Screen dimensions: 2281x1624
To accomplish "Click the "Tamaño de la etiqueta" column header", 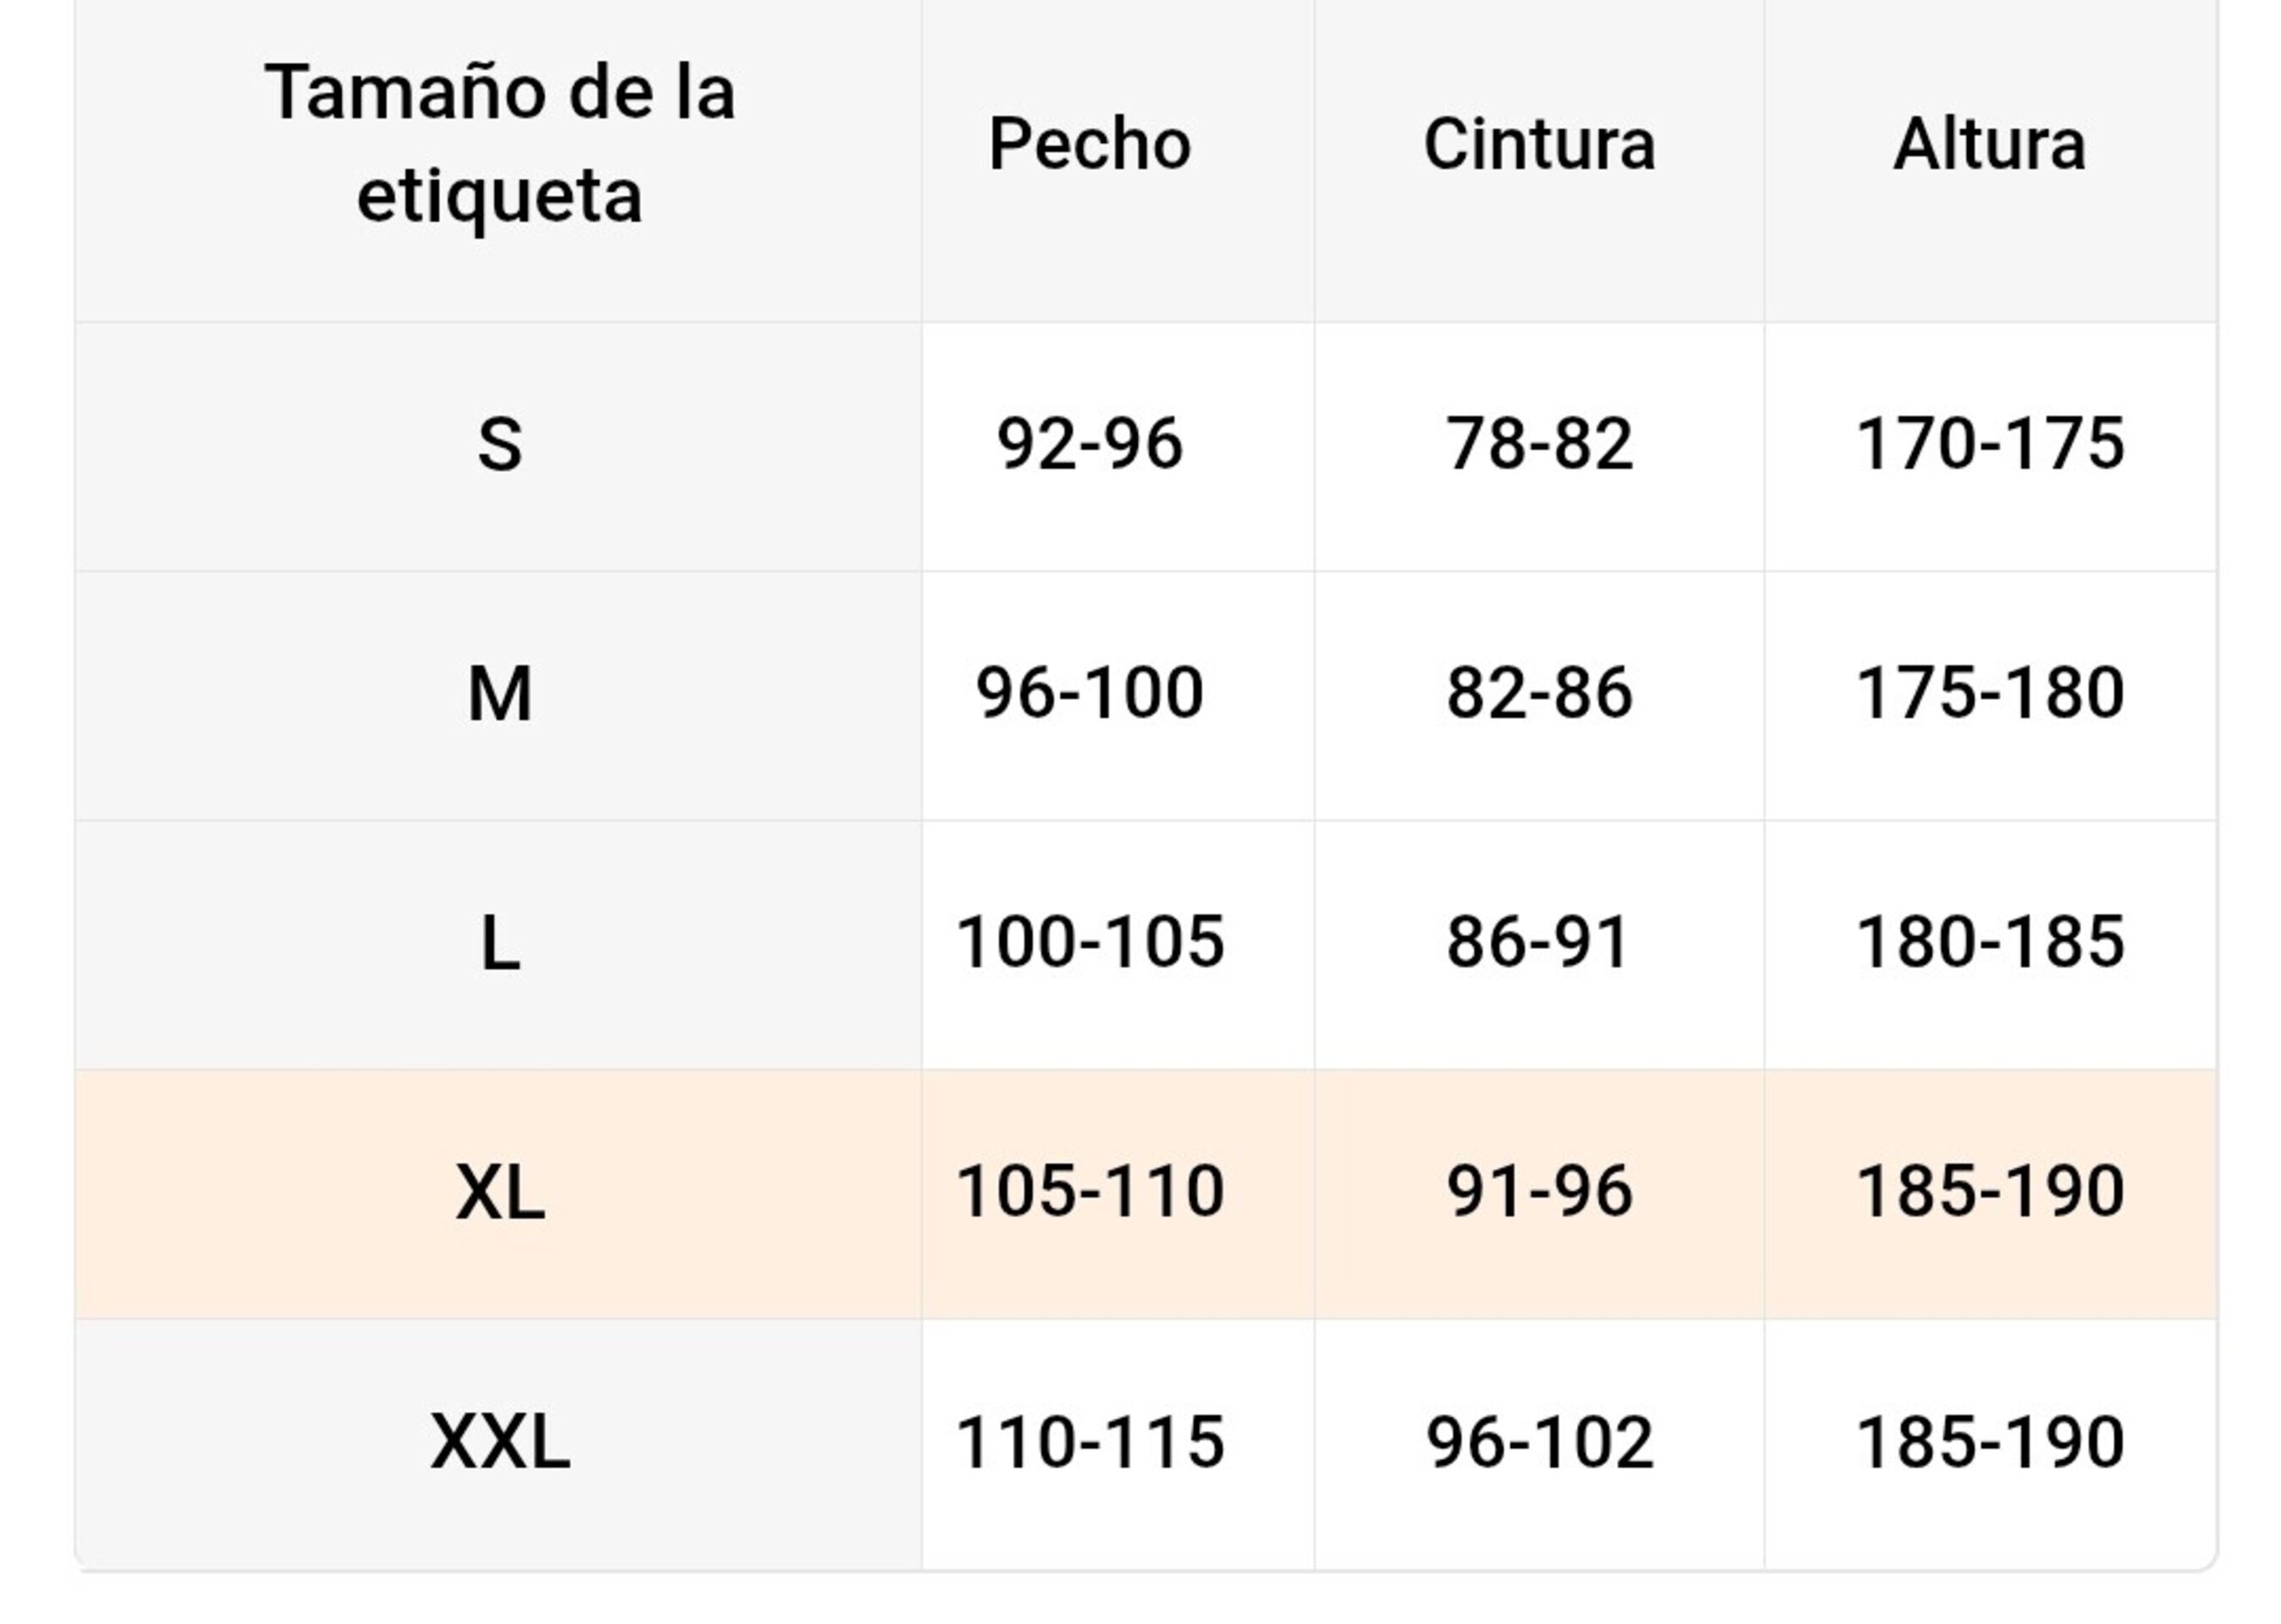I will pyautogui.click(x=499, y=143).
